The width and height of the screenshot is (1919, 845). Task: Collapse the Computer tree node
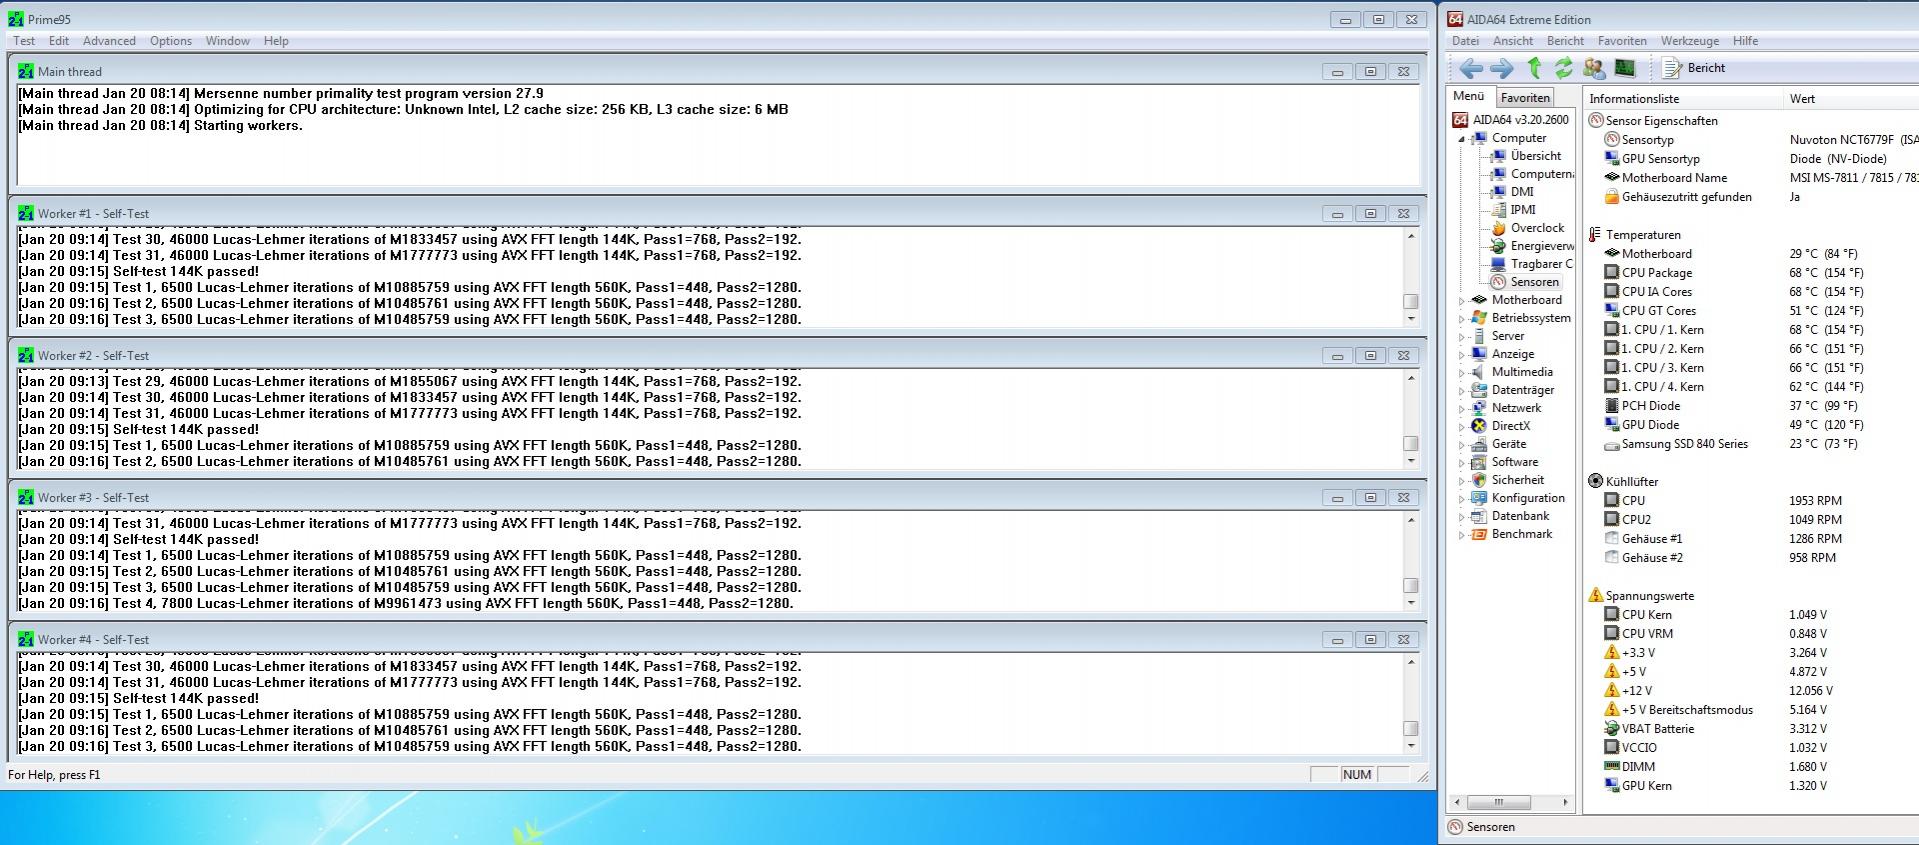tap(1462, 139)
